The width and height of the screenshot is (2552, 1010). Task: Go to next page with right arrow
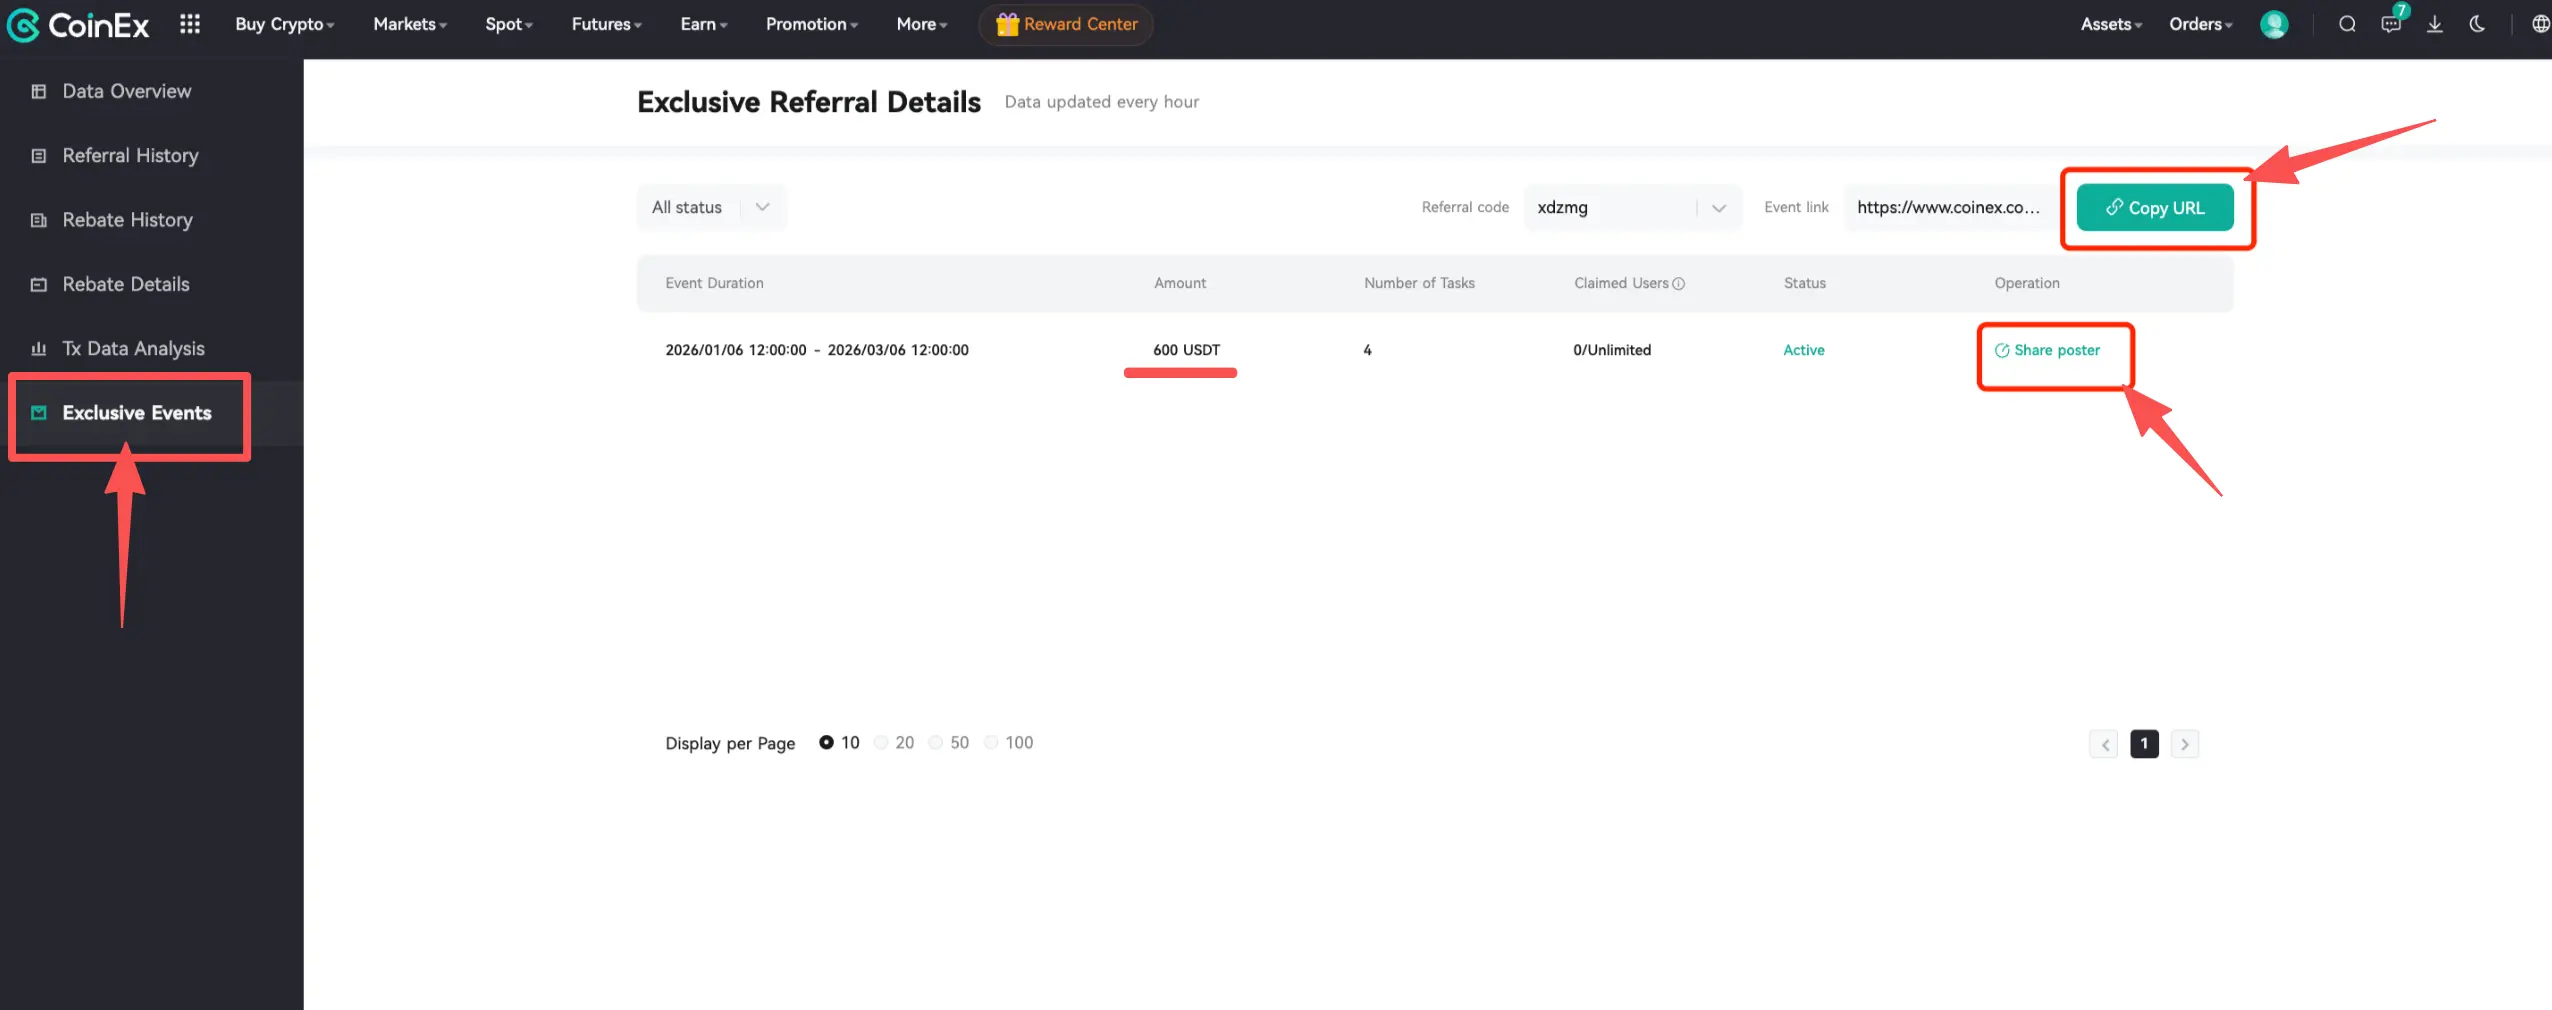click(x=2185, y=744)
